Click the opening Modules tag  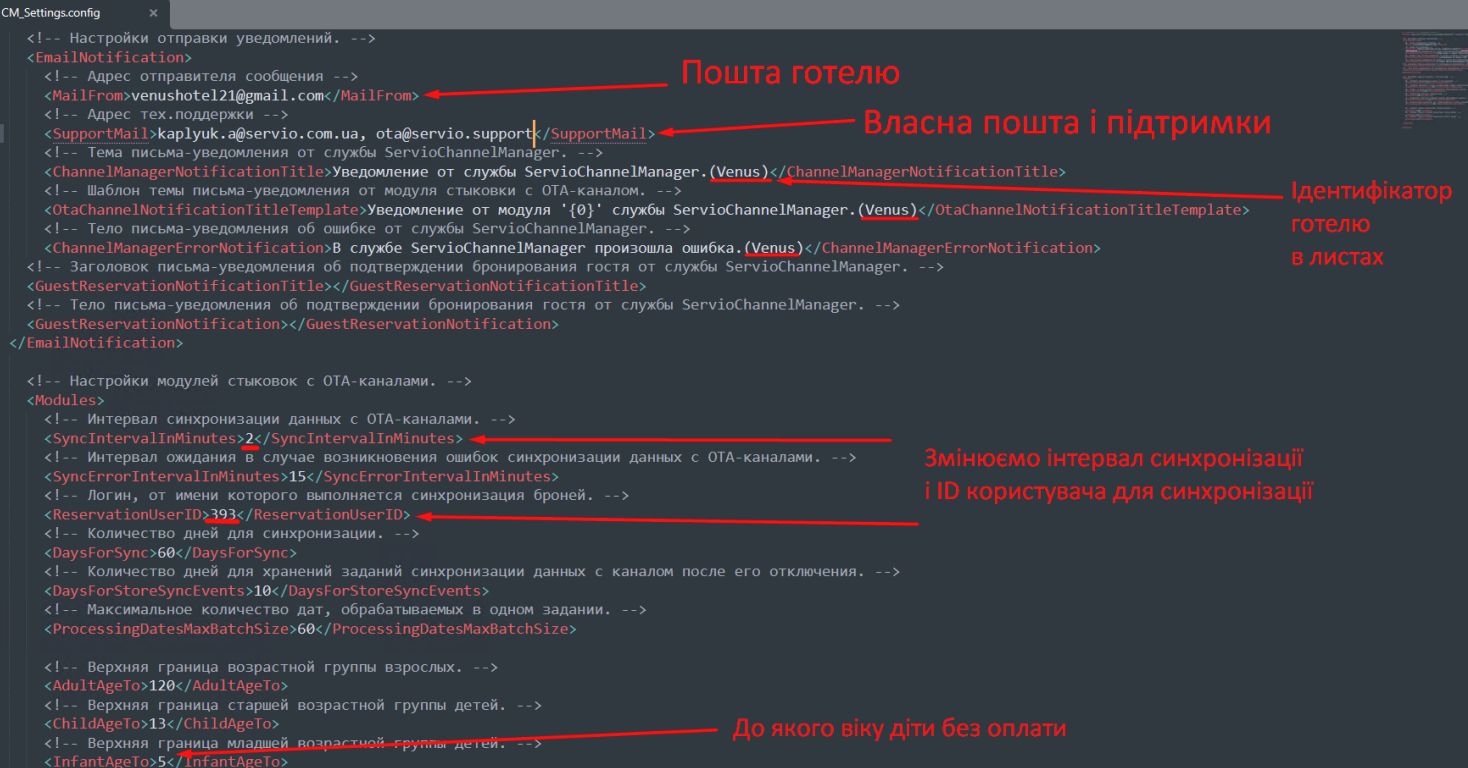[x=66, y=401]
